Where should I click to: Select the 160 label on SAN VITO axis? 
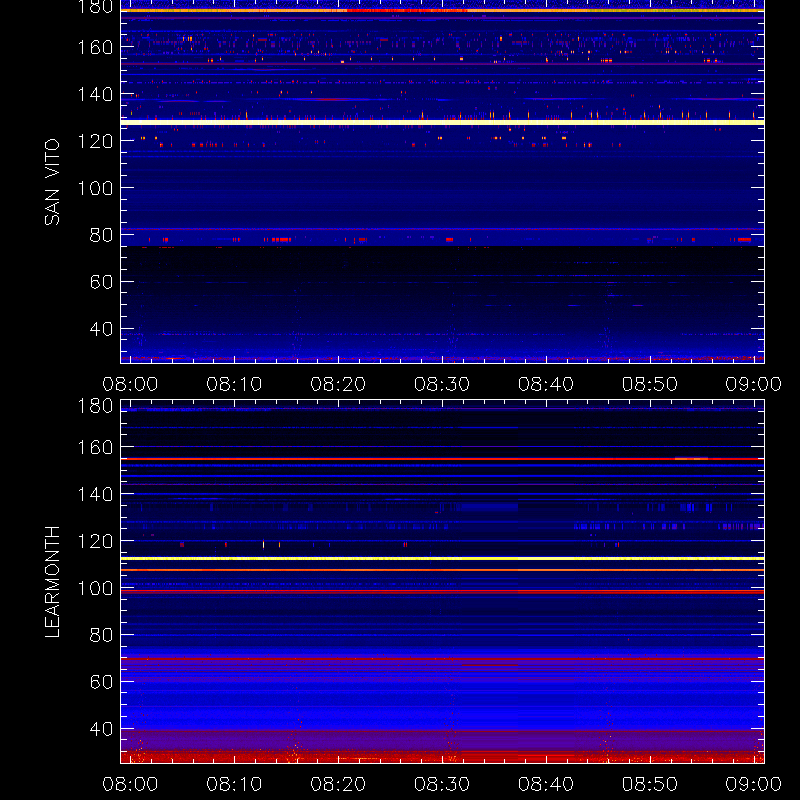[95, 47]
